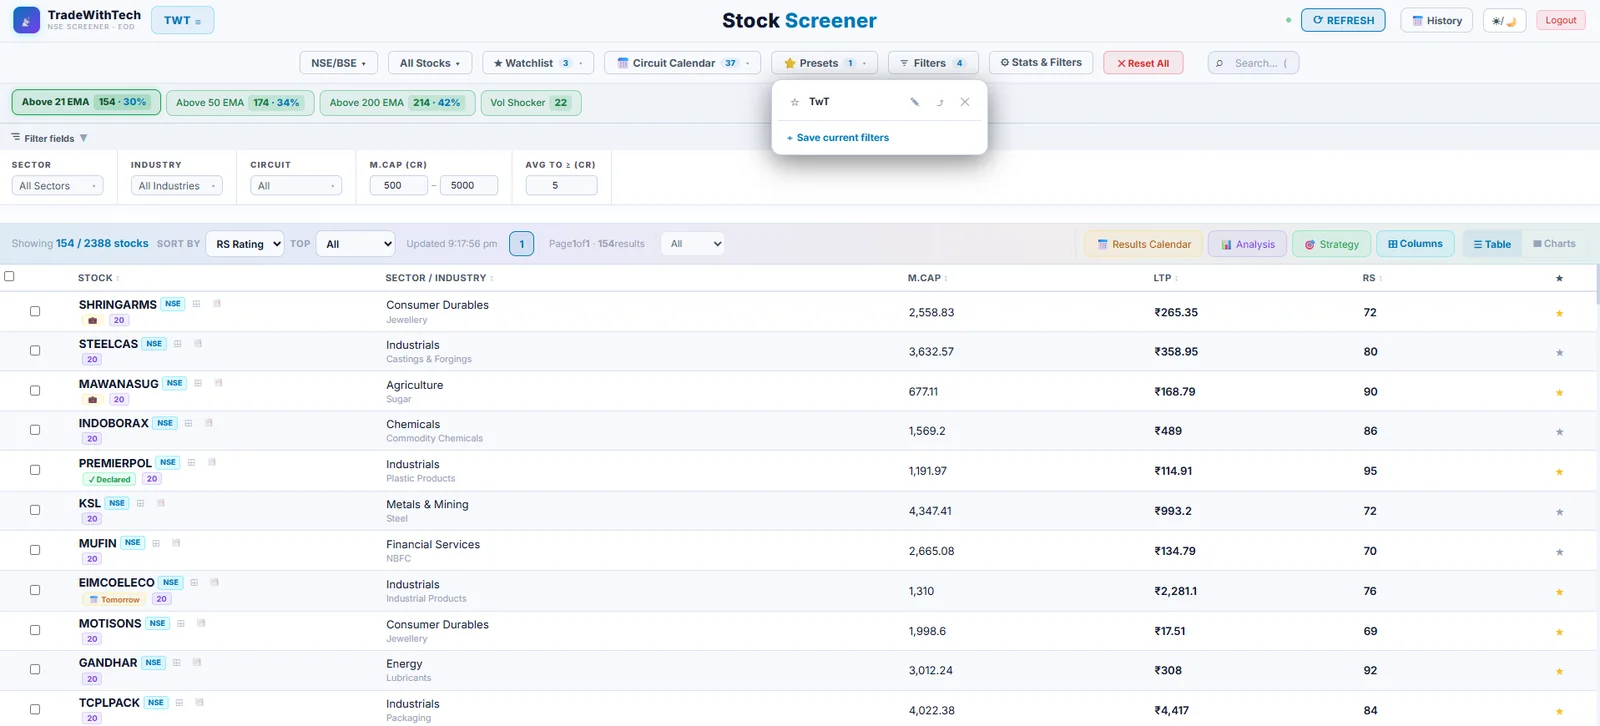The height and width of the screenshot is (726, 1600).
Task: Toggle the light/dark theme switch
Action: click(1504, 21)
